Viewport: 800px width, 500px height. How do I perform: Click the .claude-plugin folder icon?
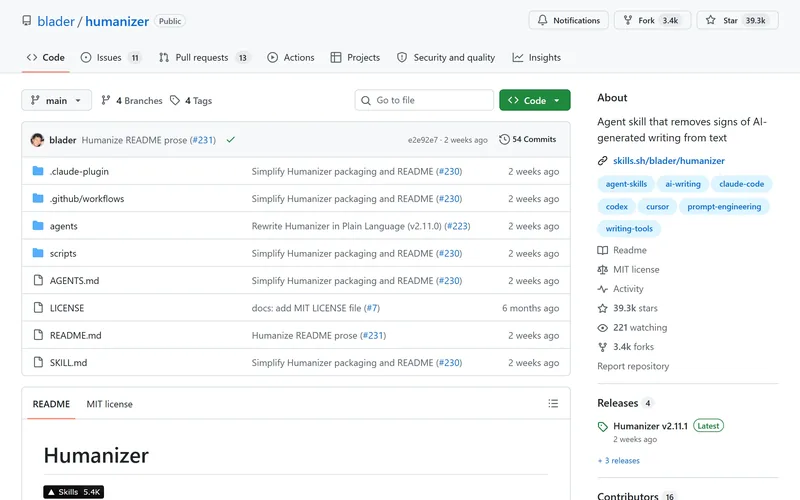[38, 171]
